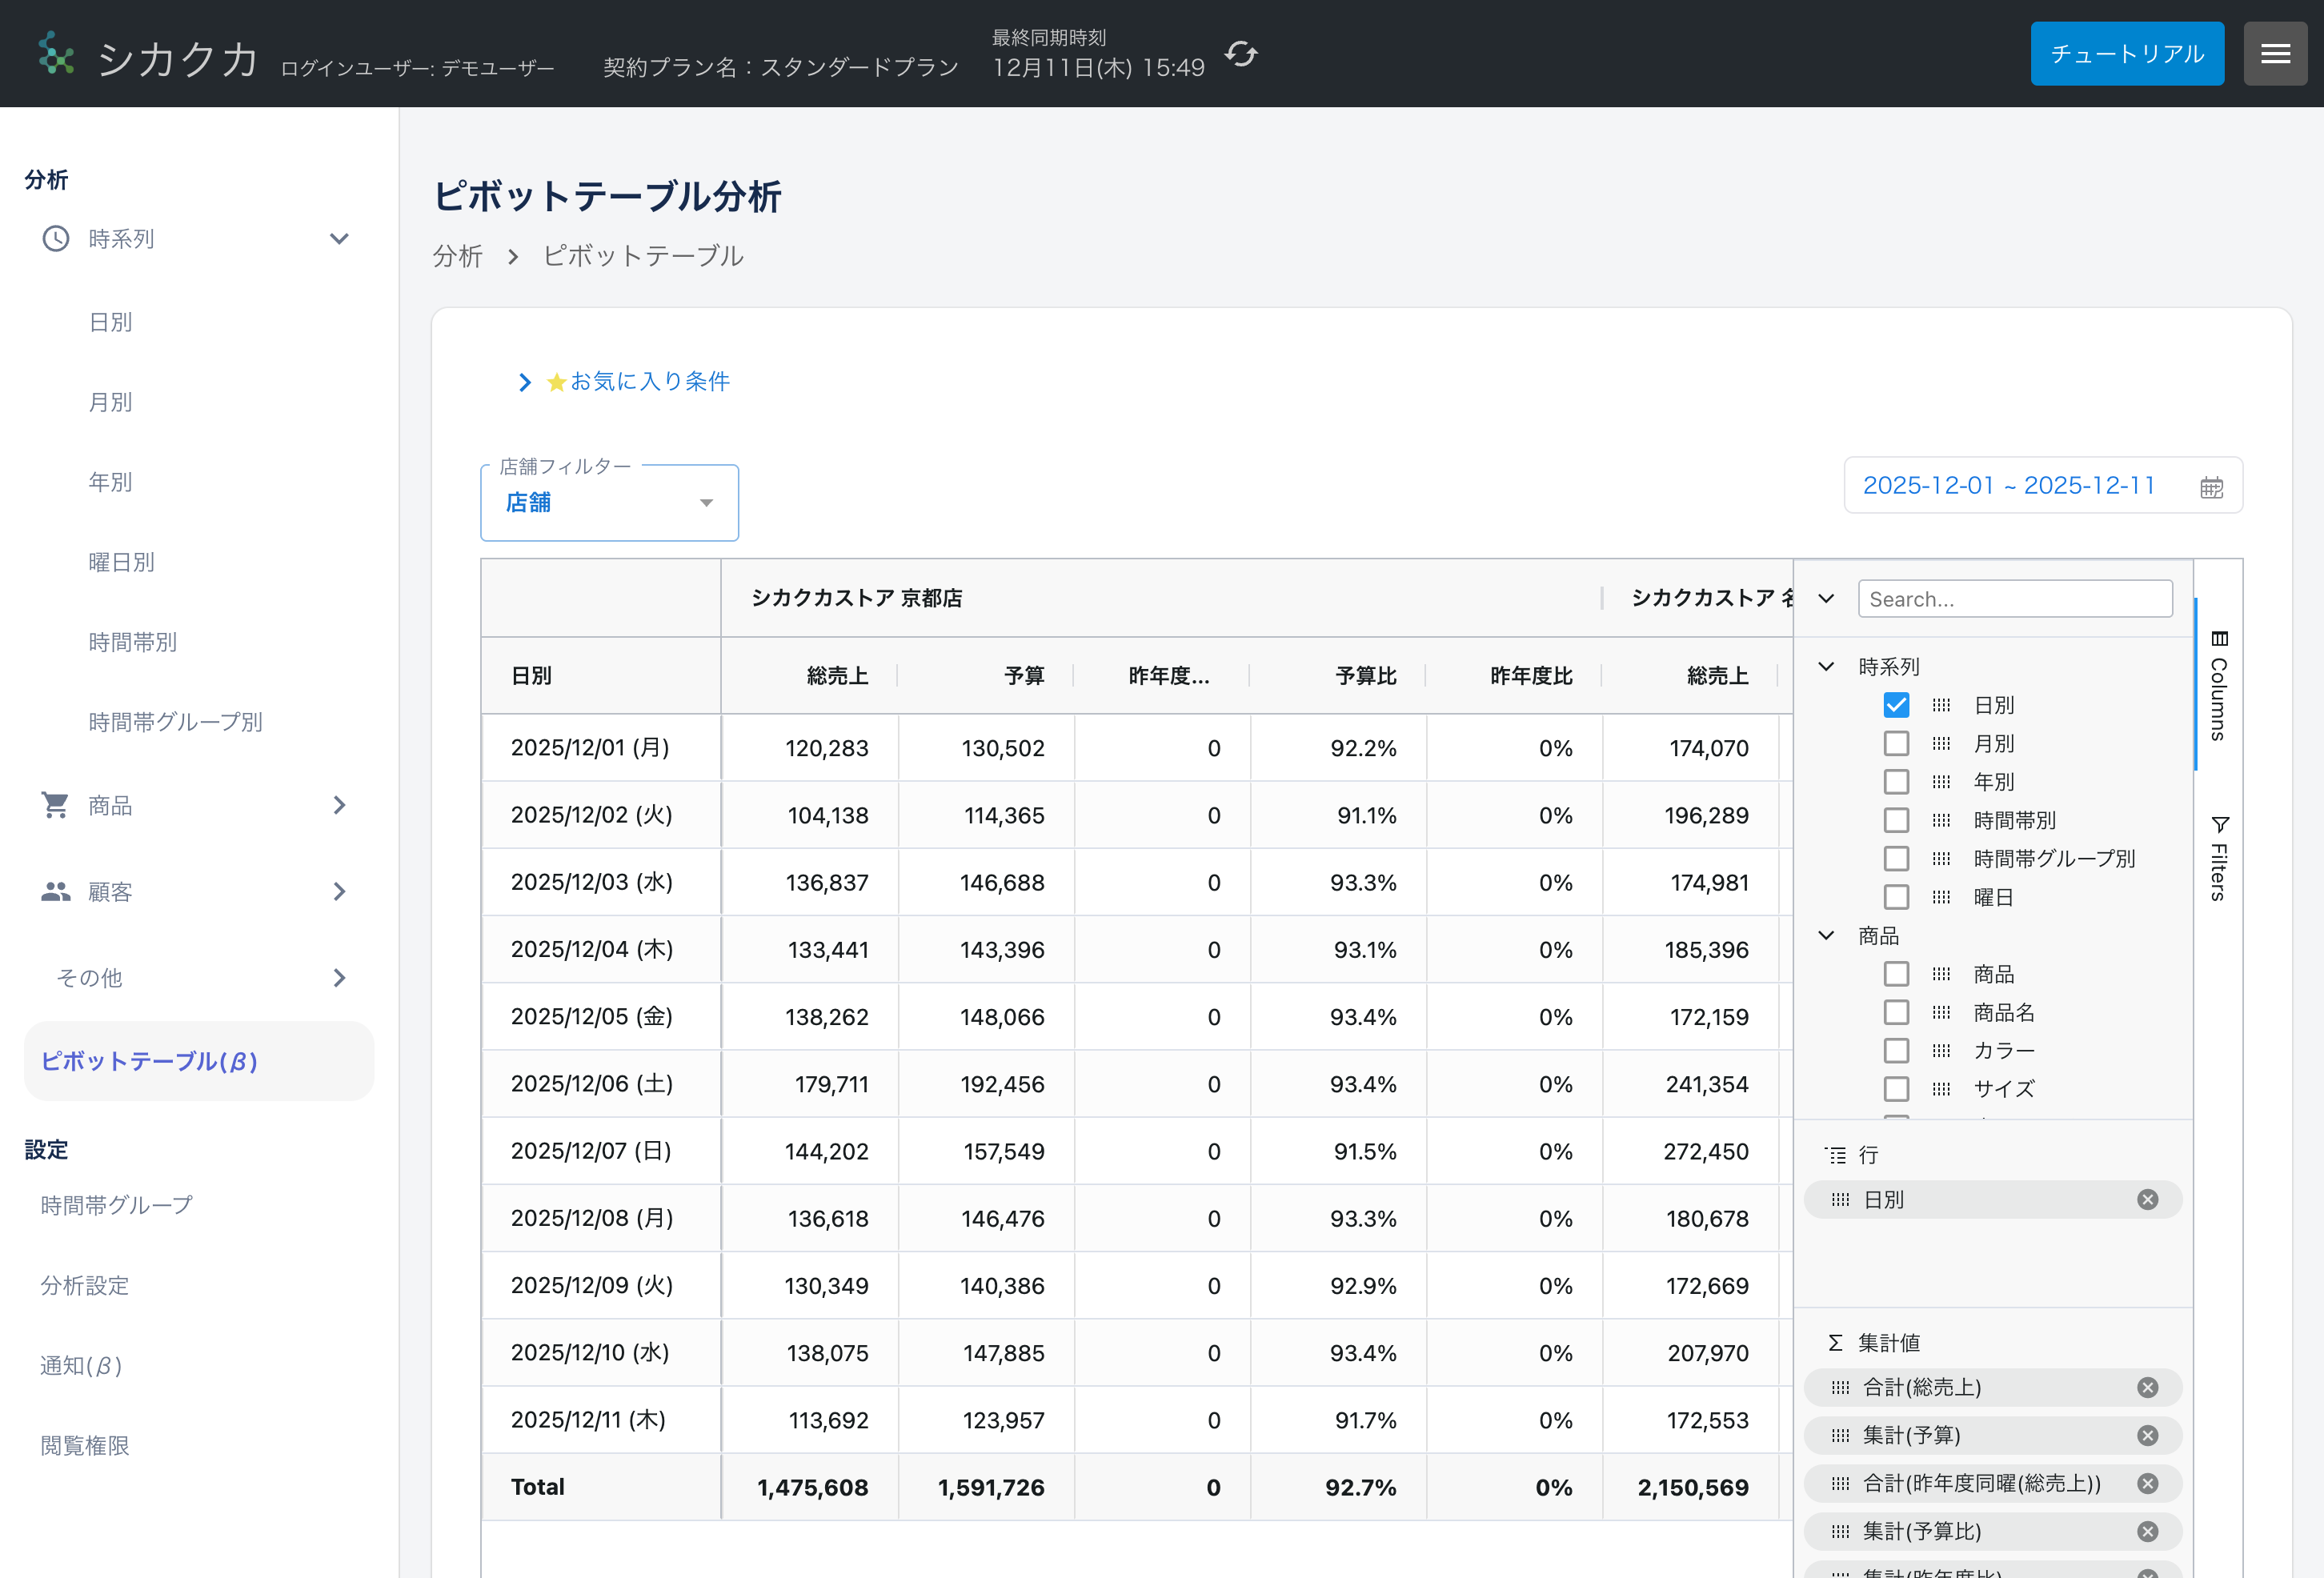
Task: Click the sync refresh icon in header
Action: pyautogui.click(x=1241, y=54)
